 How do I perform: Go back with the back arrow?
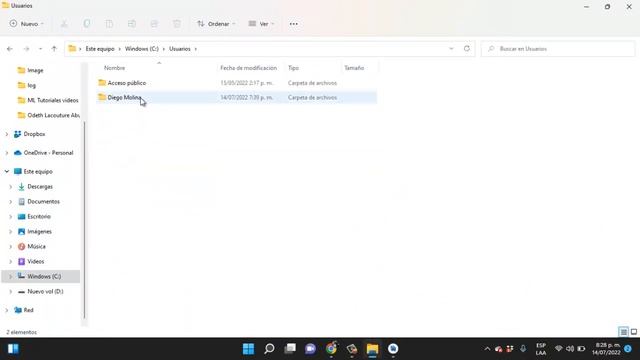click(10, 49)
